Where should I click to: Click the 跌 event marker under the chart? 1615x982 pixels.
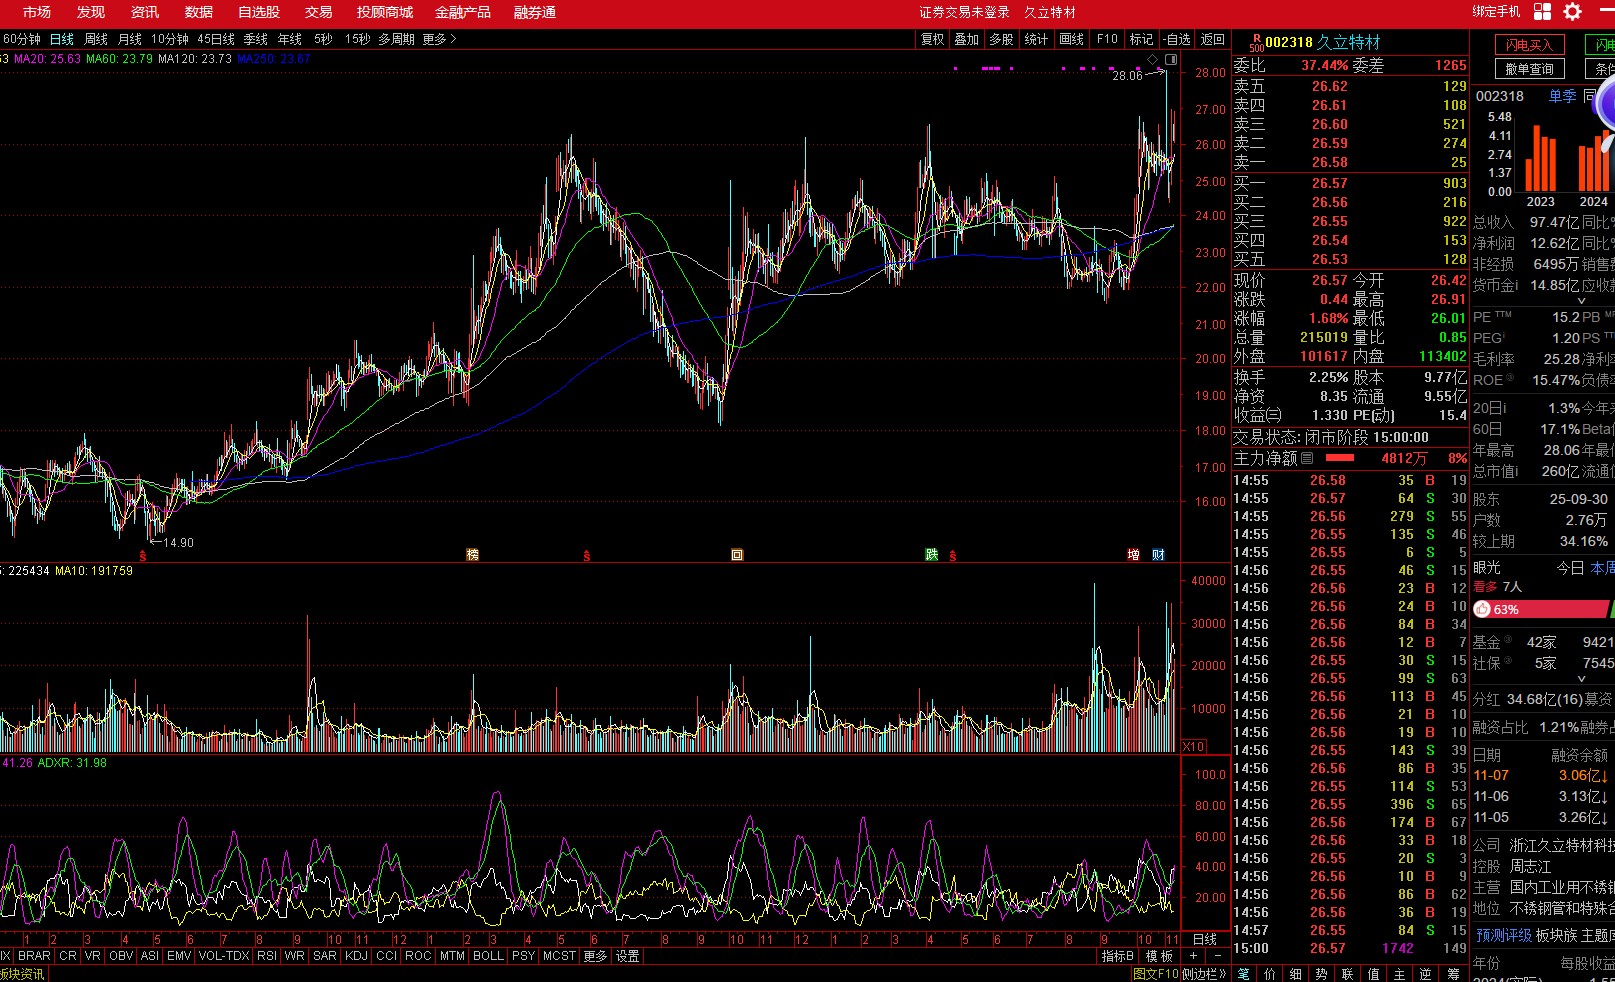(932, 555)
